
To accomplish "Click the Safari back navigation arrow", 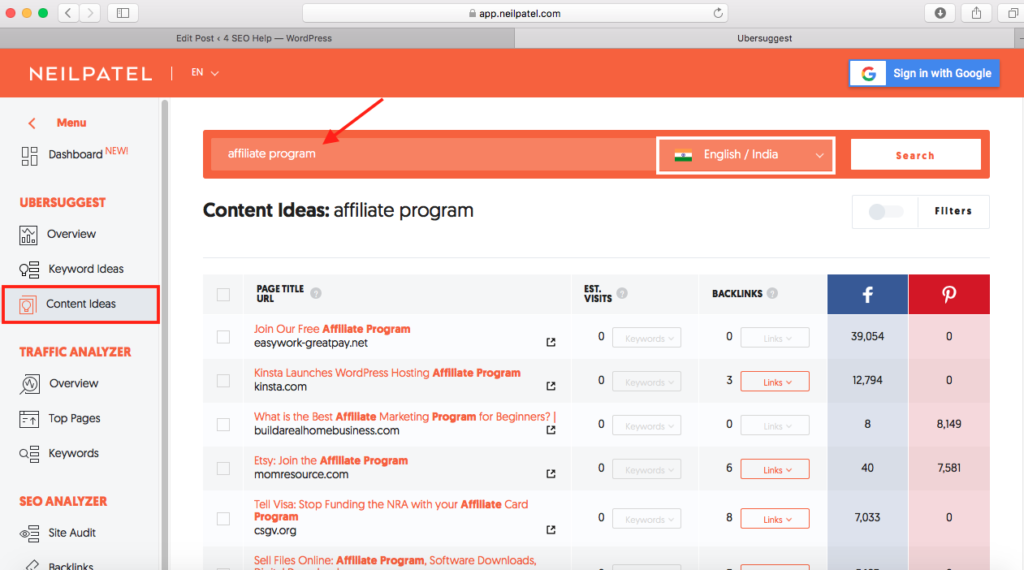I will [x=69, y=13].
